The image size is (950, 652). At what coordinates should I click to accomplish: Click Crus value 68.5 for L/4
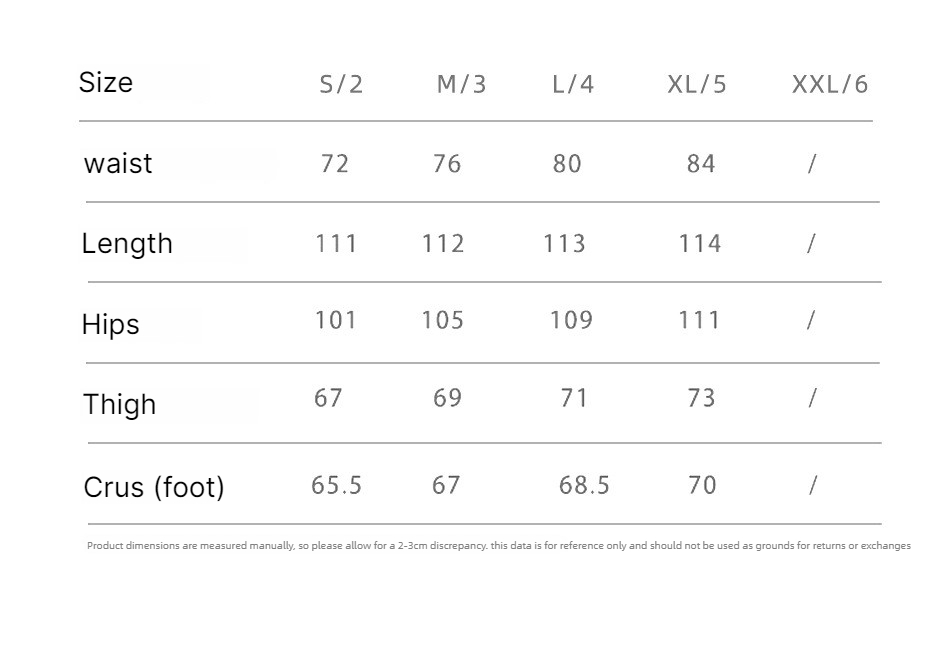point(584,485)
